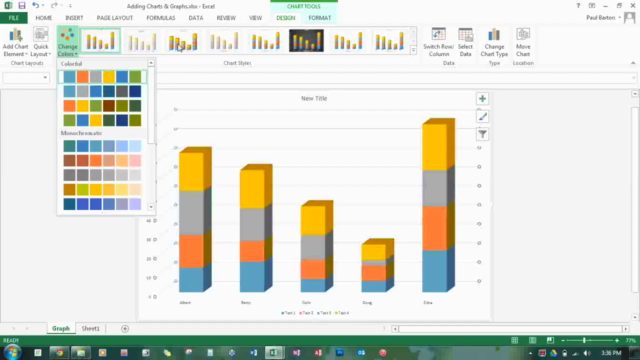
Task: Switch to the FORMULAS tab
Action: coord(161,18)
